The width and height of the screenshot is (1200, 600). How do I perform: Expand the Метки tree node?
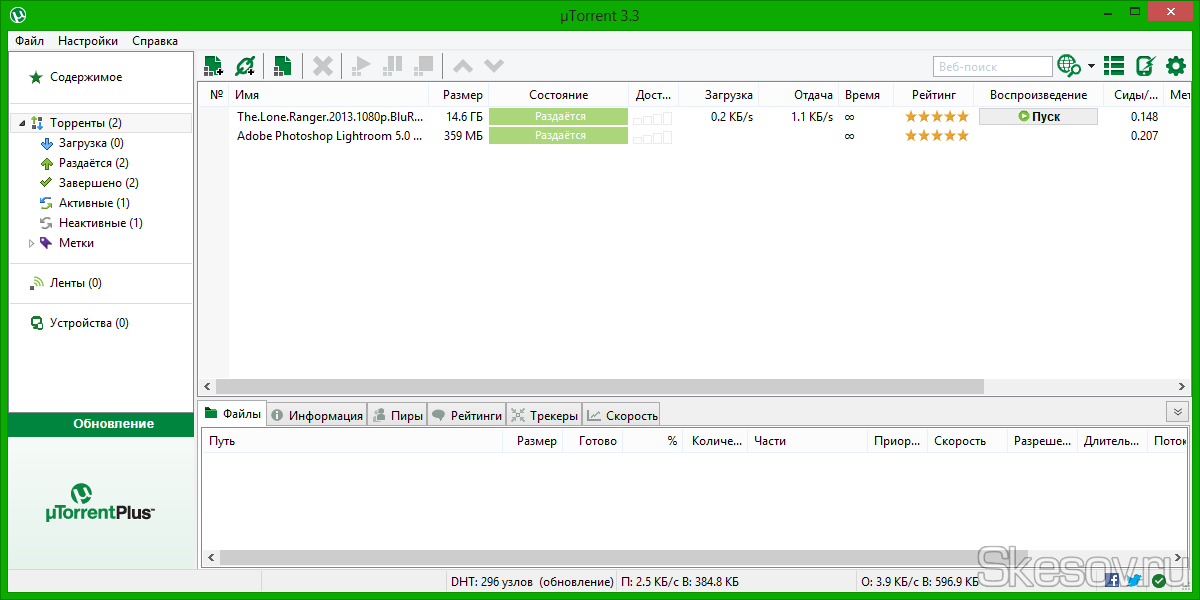pyautogui.click(x=31, y=243)
